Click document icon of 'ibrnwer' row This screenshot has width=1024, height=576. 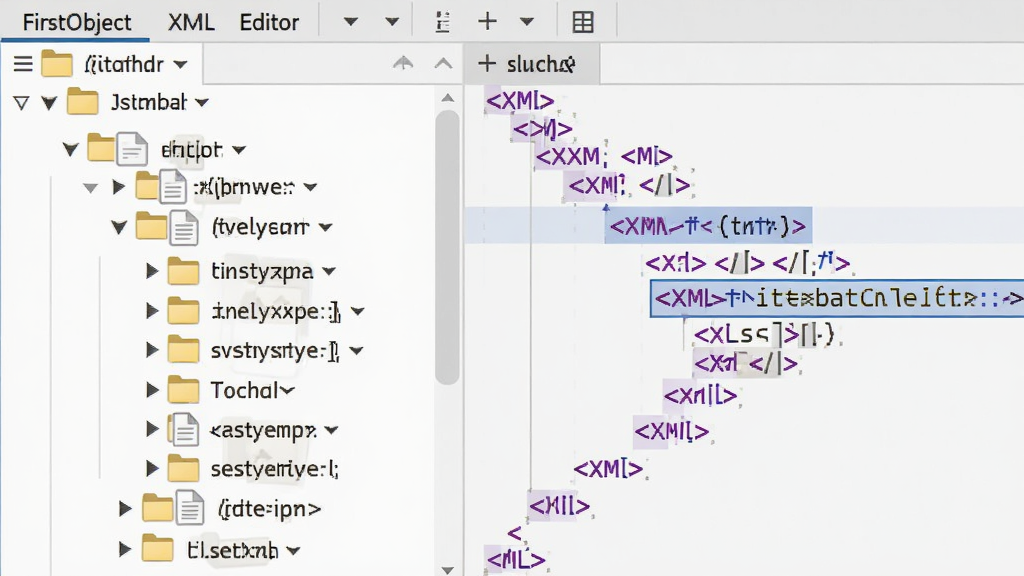pos(173,187)
